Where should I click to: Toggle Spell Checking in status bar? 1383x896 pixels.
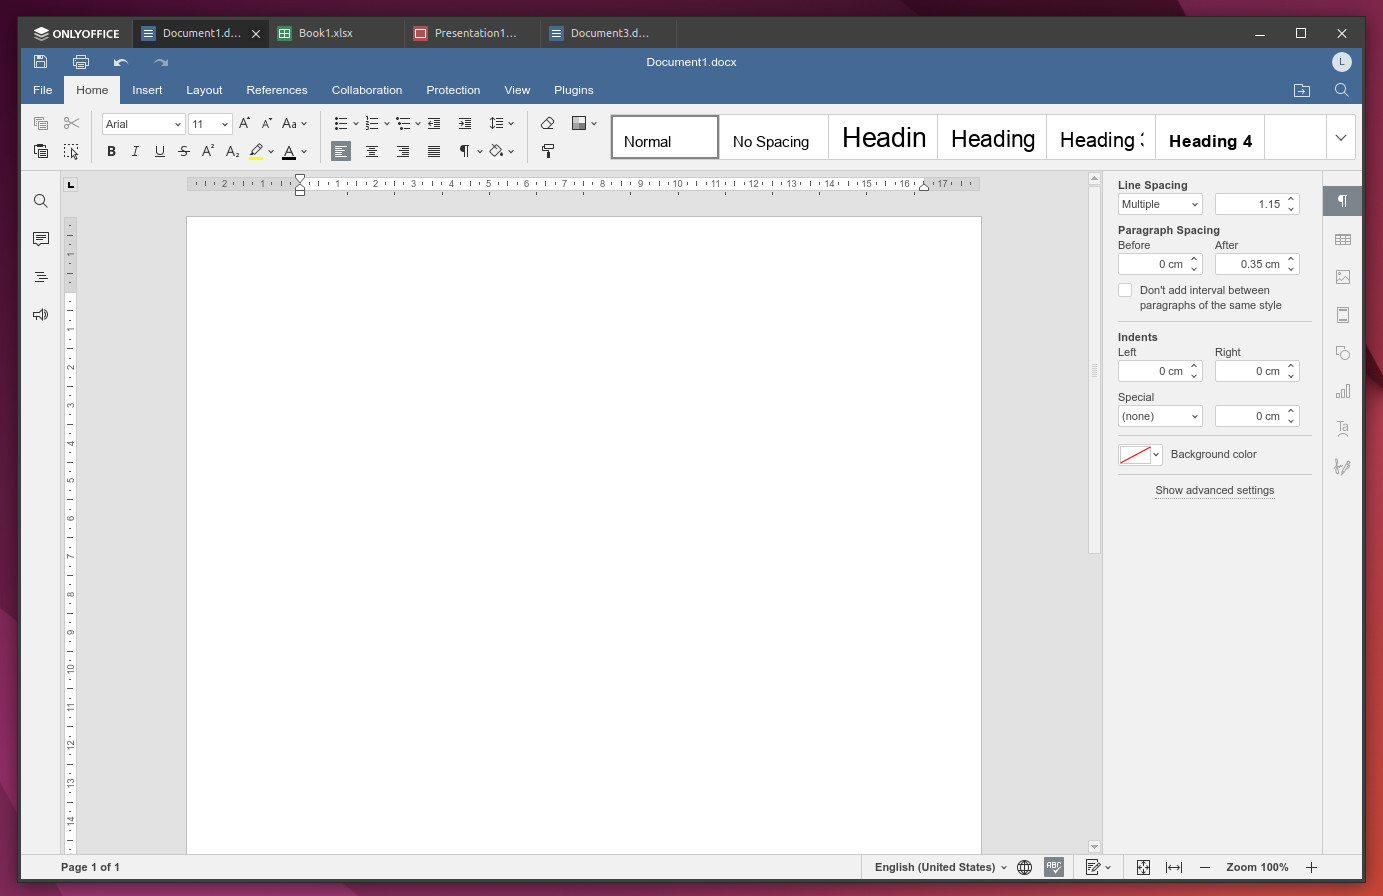click(1054, 867)
